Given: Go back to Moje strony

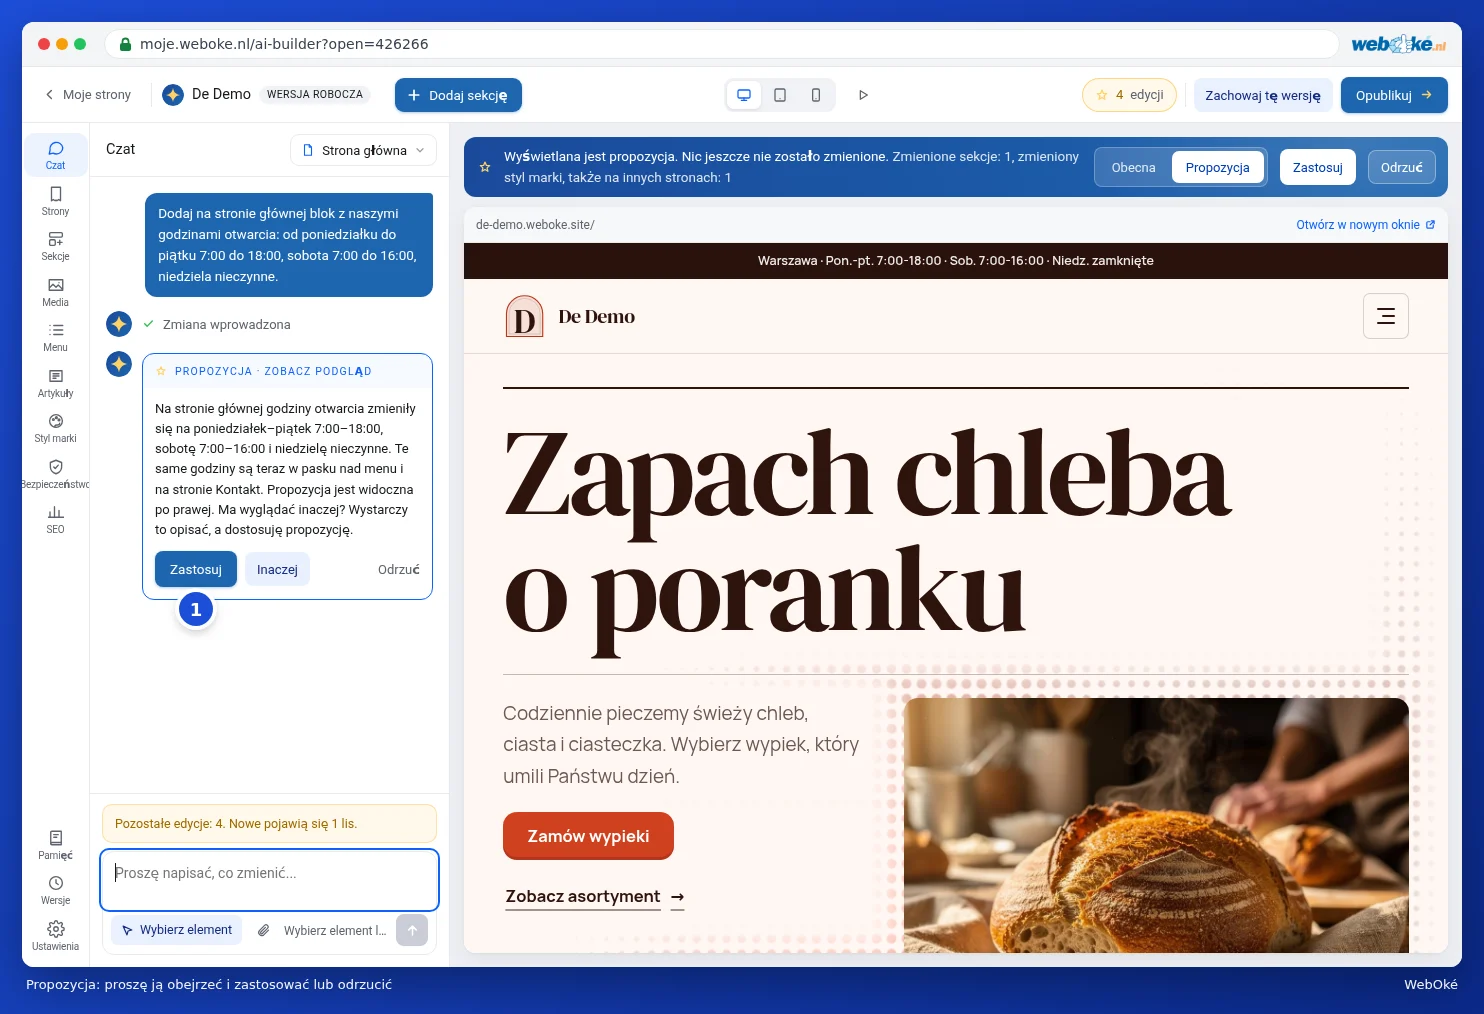Looking at the screenshot, I should tap(88, 94).
